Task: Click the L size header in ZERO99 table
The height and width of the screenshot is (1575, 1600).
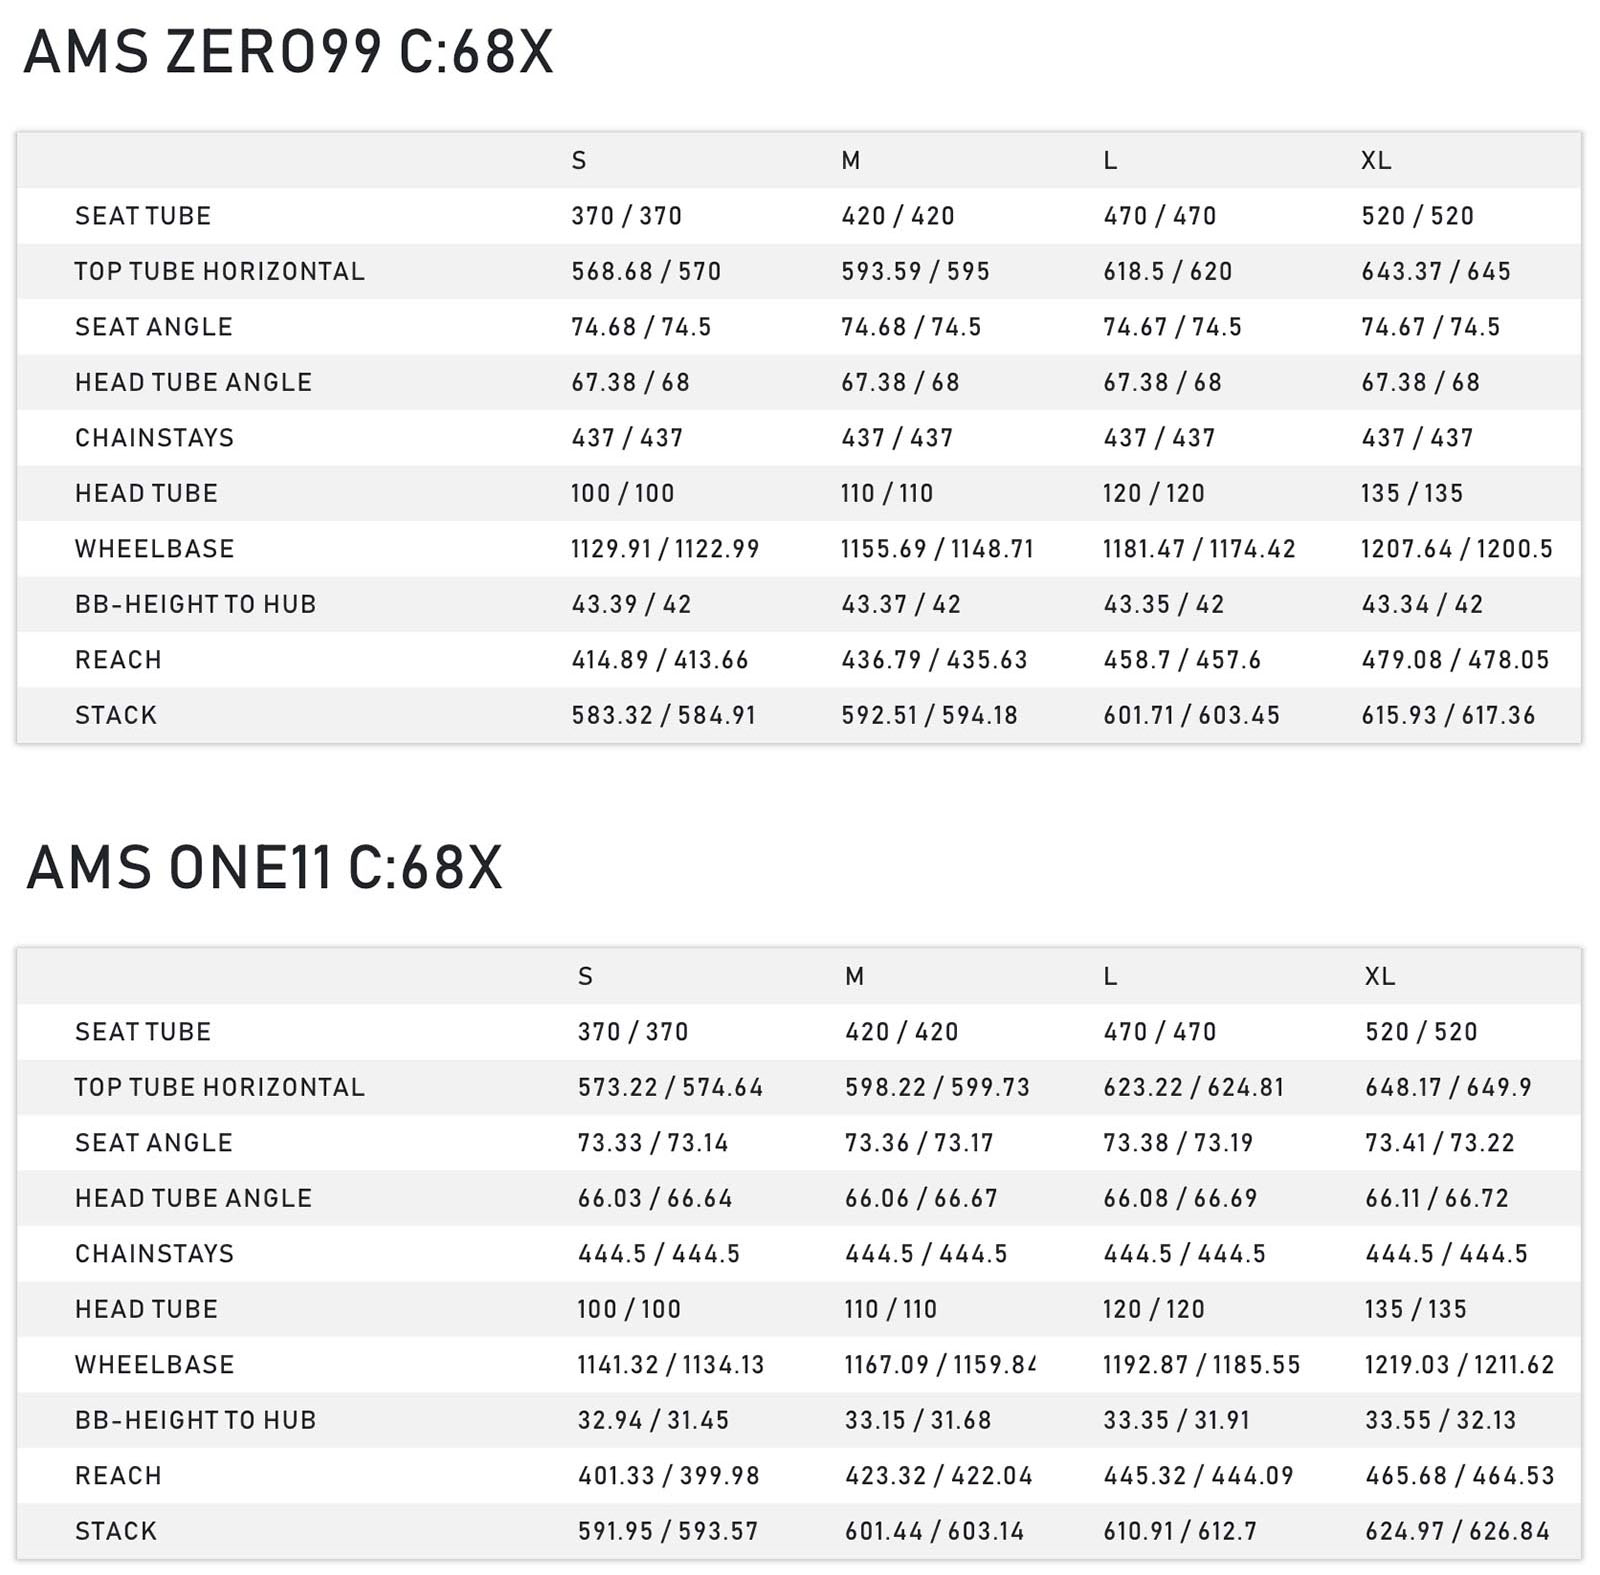Action: (x=1110, y=160)
